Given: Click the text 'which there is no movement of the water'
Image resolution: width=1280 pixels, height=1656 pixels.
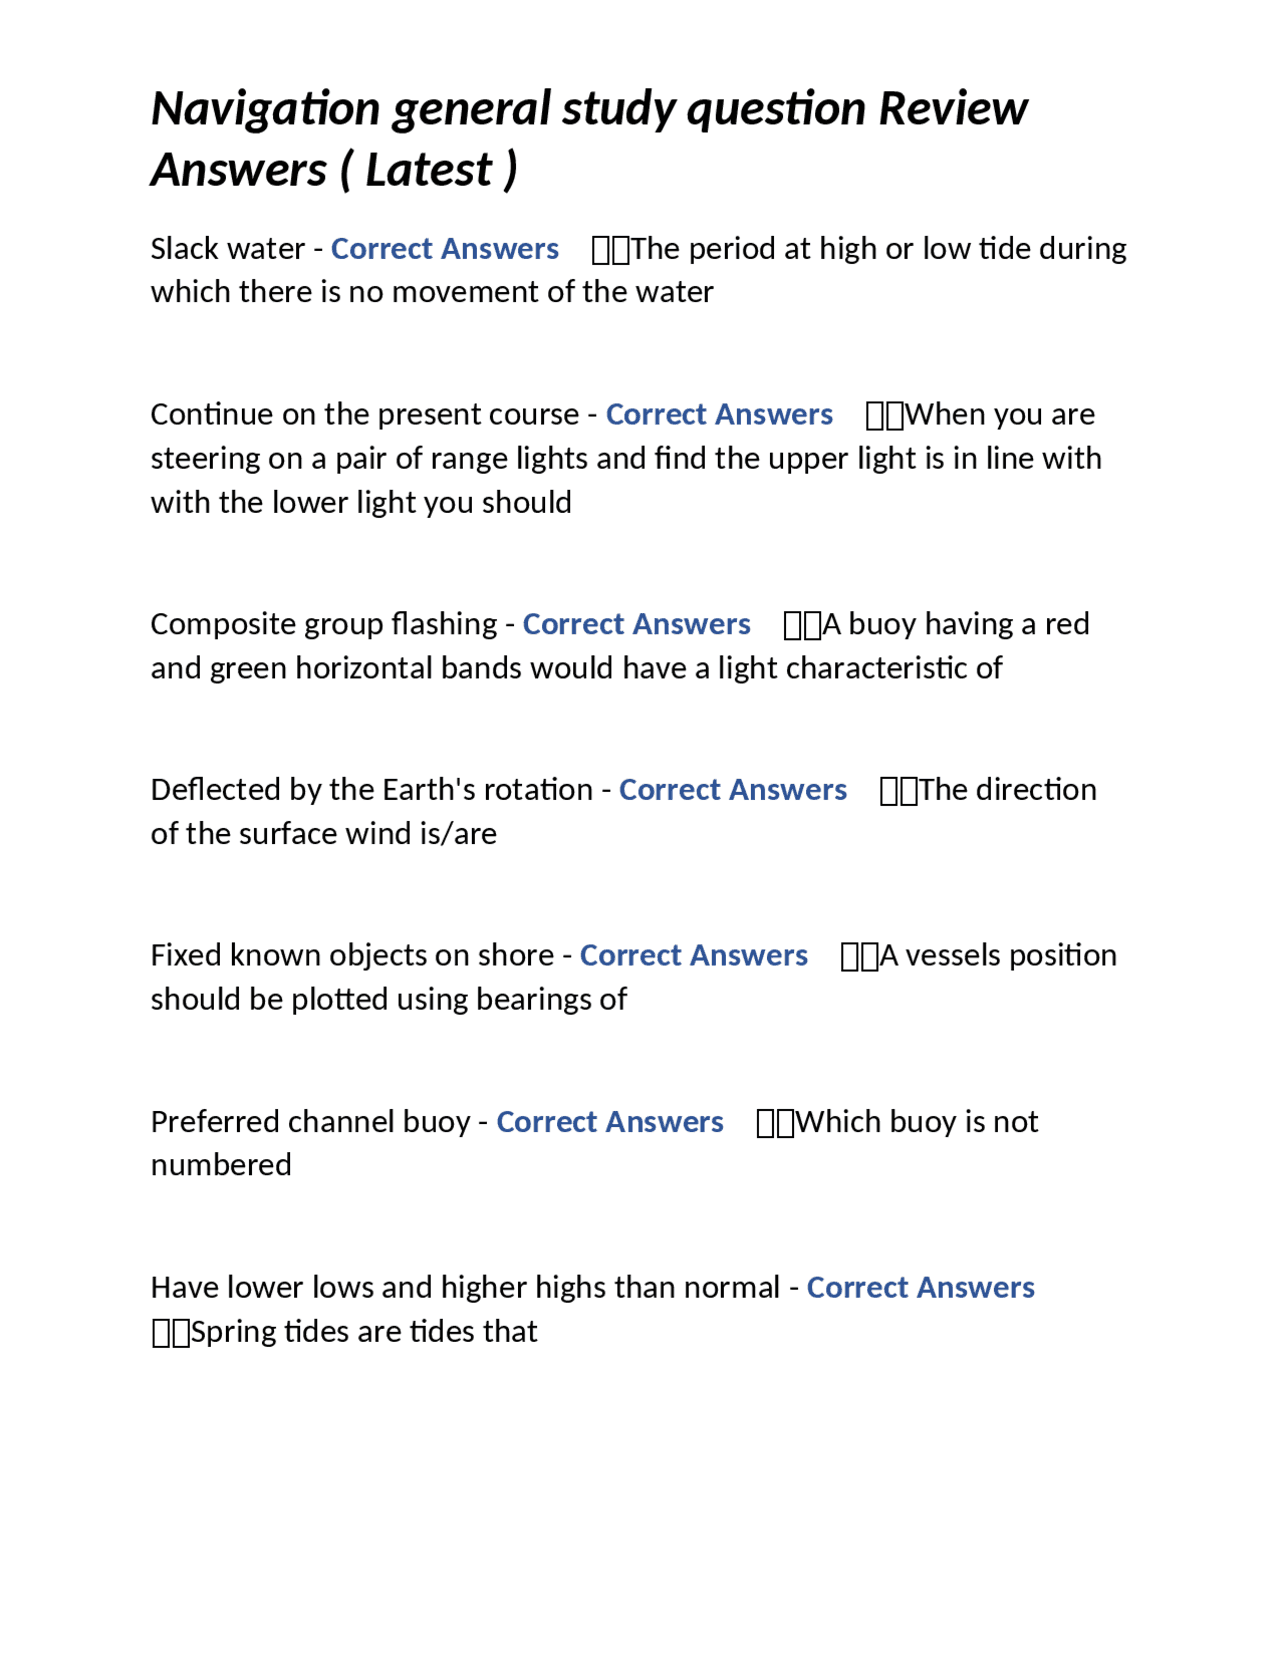Looking at the screenshot, I should (432, 292).
